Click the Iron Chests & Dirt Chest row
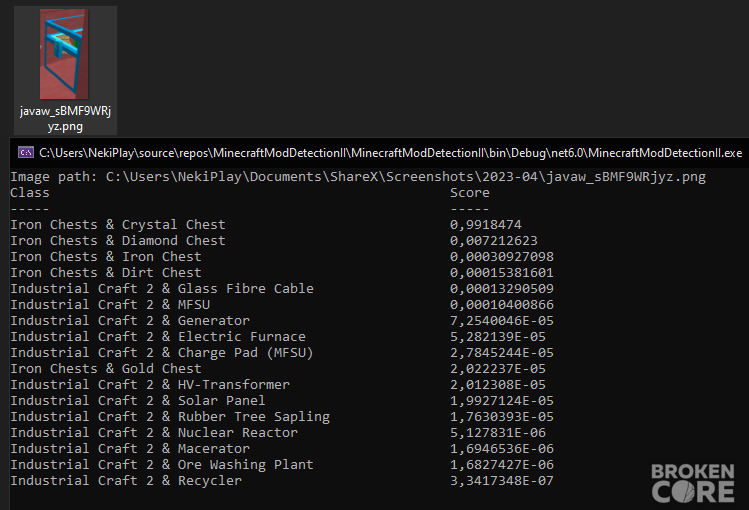The height and width of the screenshot is (510, 749). pyautogui.click(x=106, y=273)
